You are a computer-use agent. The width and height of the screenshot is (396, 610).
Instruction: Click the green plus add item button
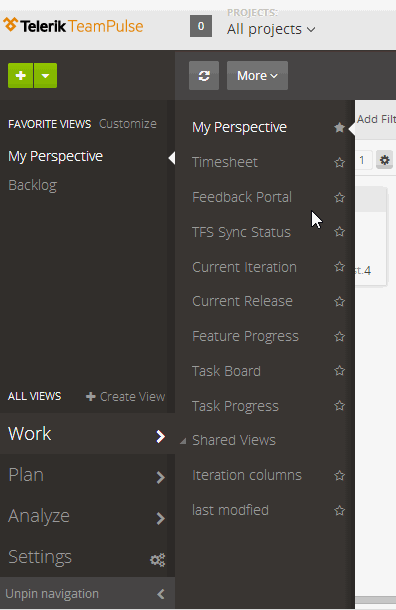21,75
